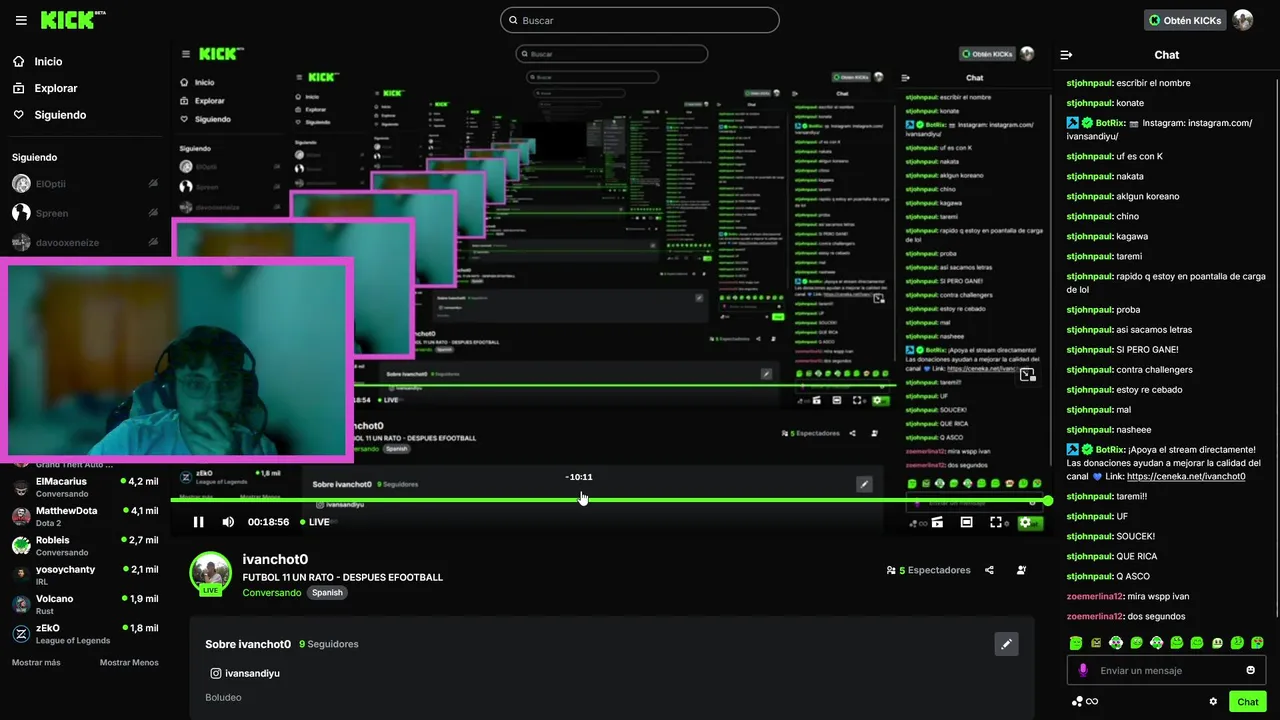Viewport: 1280px width, 720px height.
Task: Click the Spreen notification mute icon
Action: coord(153,213)
